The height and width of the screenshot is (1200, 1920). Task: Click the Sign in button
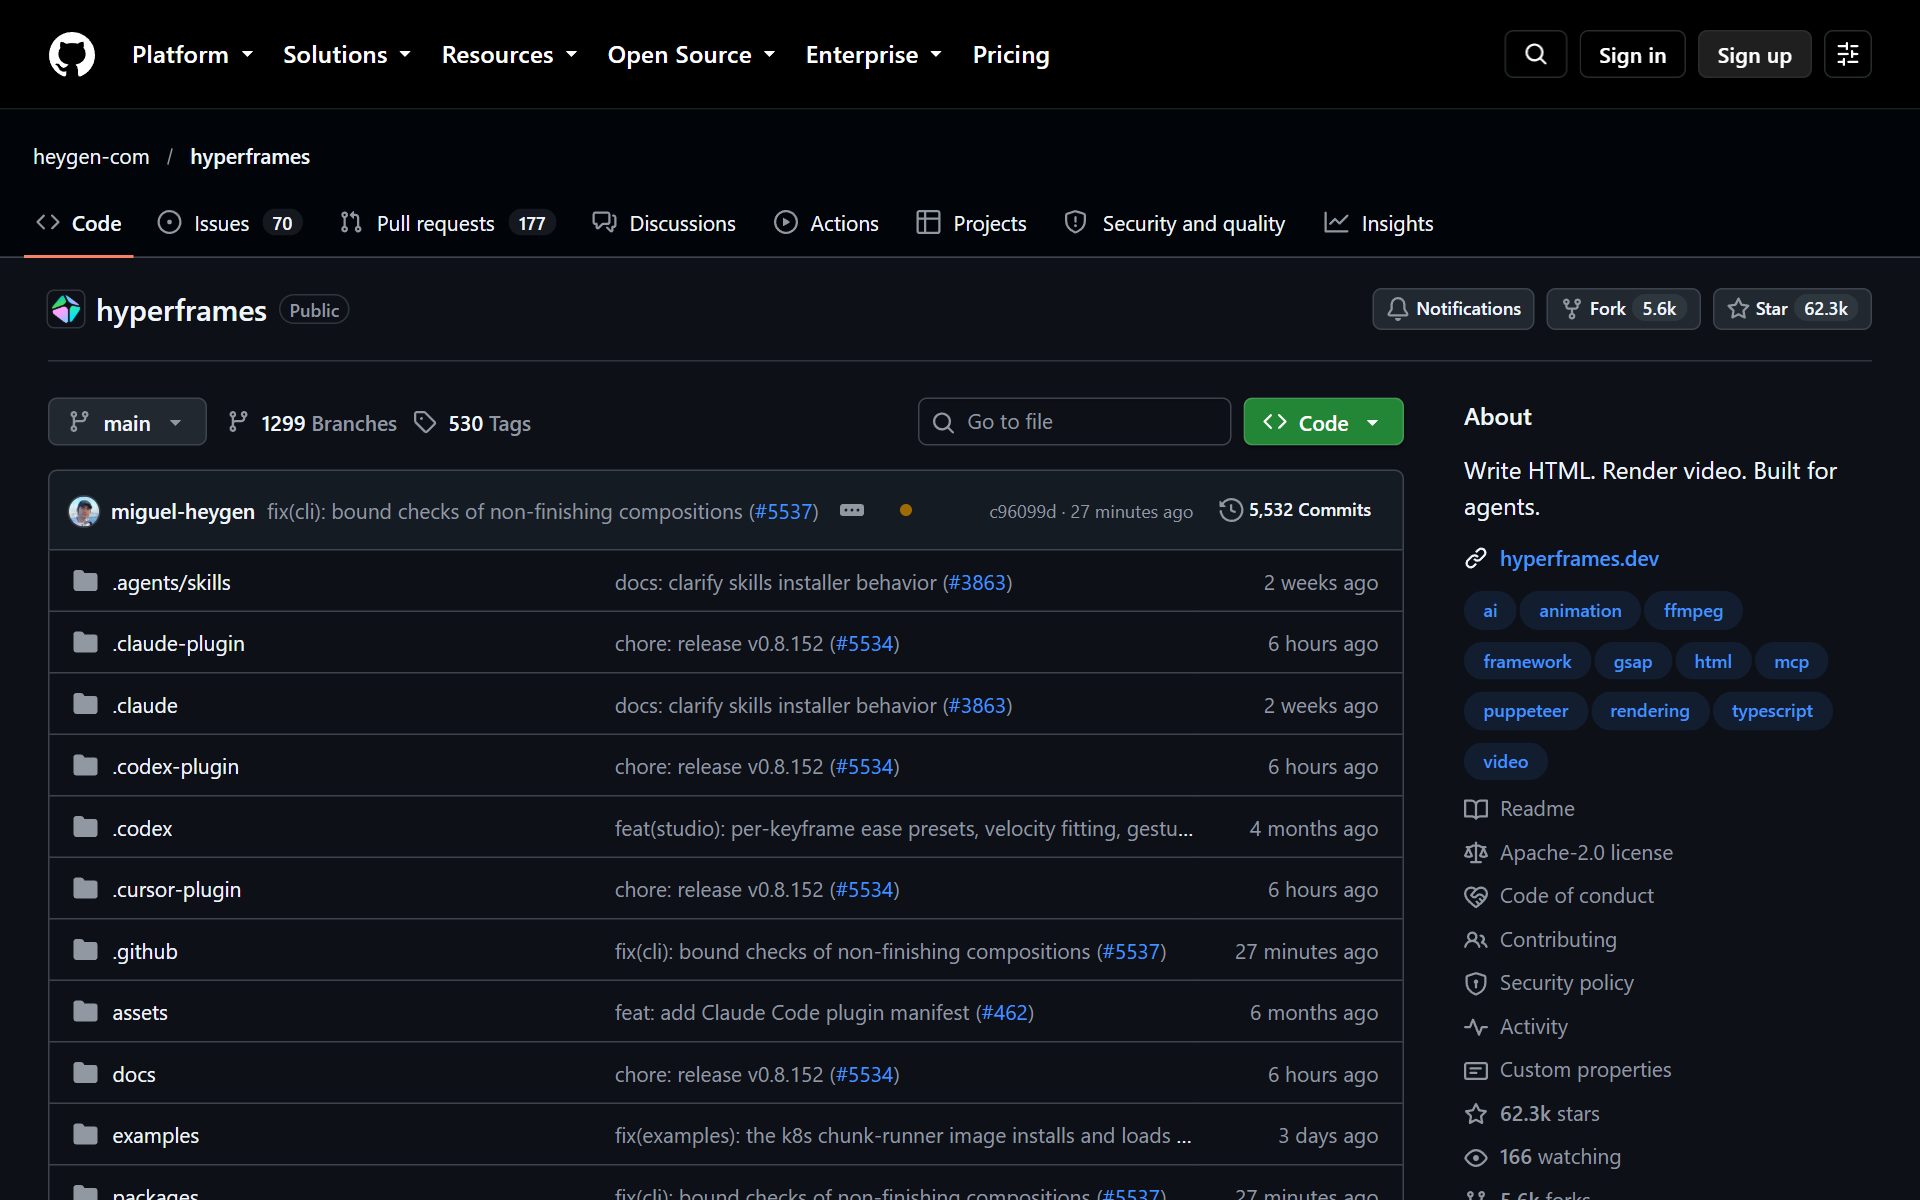click(1632, 55)
